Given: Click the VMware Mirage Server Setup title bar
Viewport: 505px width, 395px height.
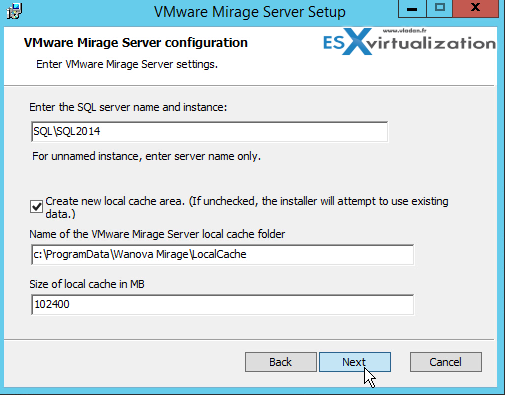Looking at the screenshot, I should click(250, 12).
